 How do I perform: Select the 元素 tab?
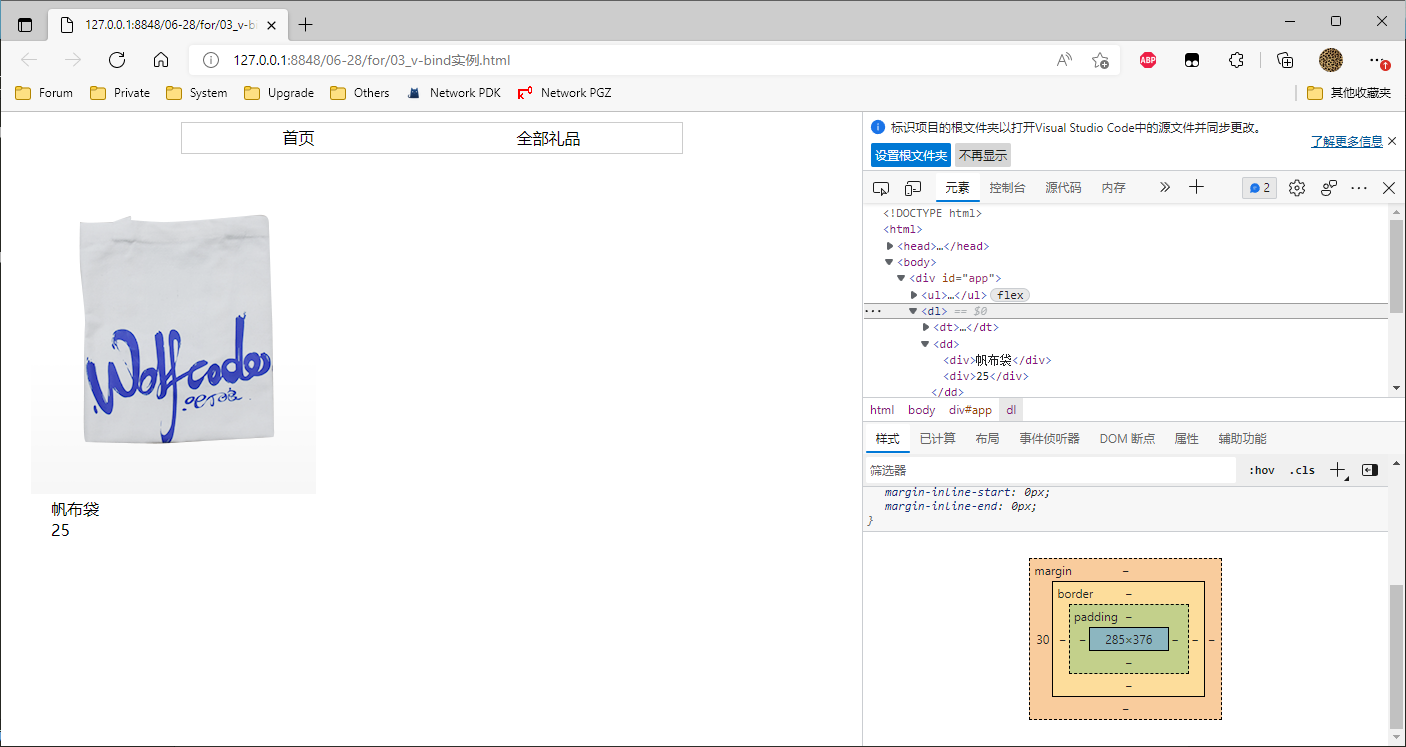pos(957,188)
